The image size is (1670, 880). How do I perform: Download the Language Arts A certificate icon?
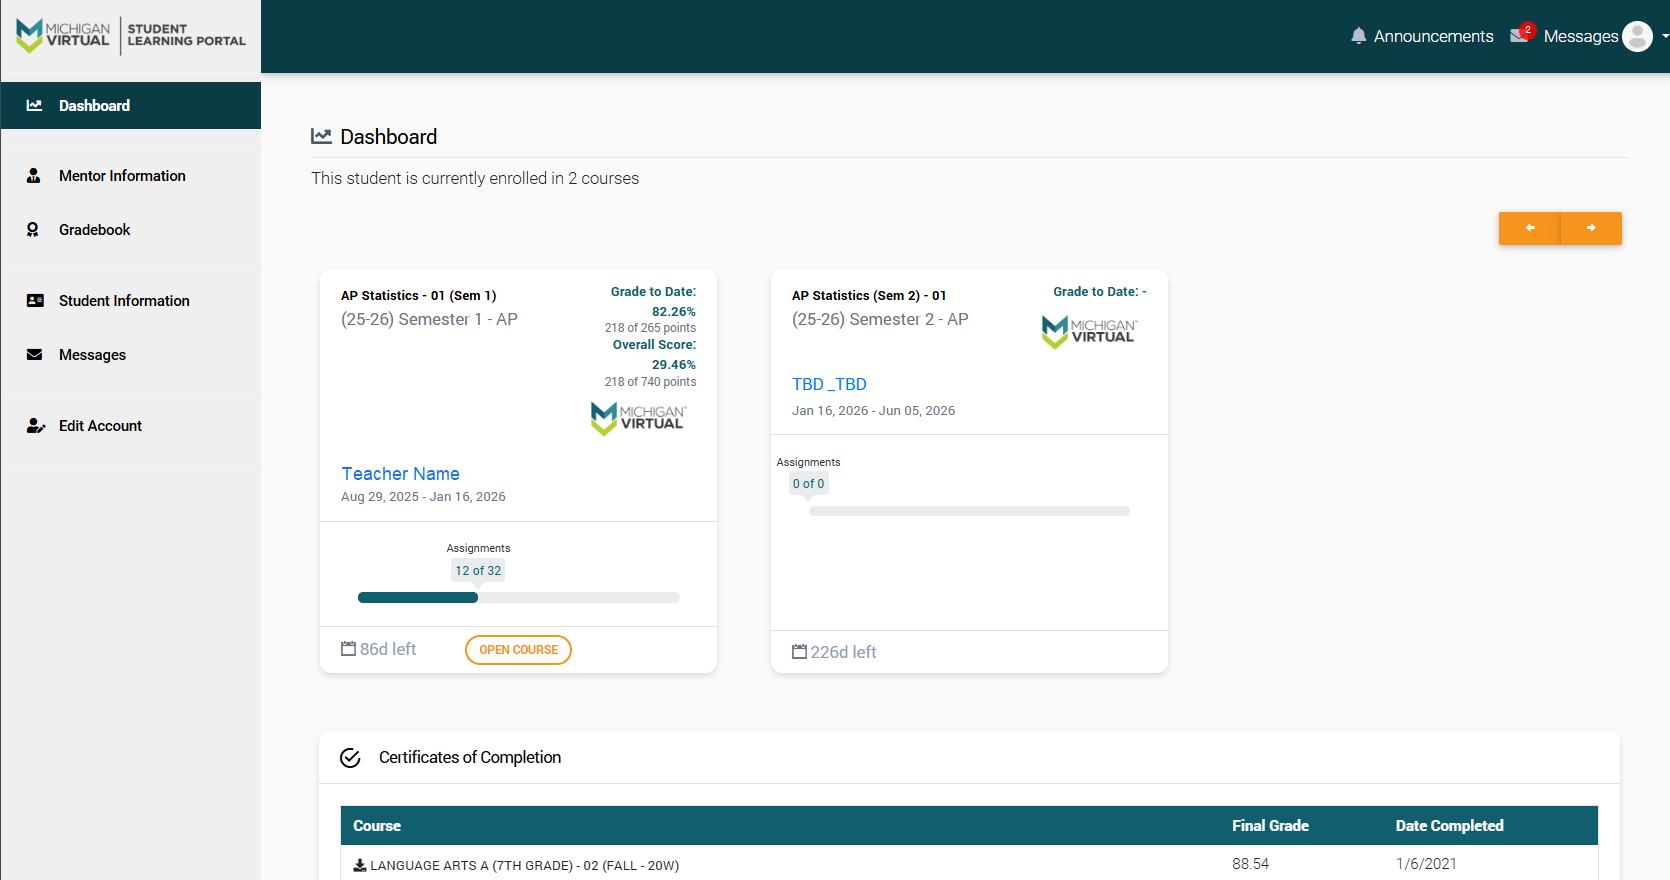[360, 865]
